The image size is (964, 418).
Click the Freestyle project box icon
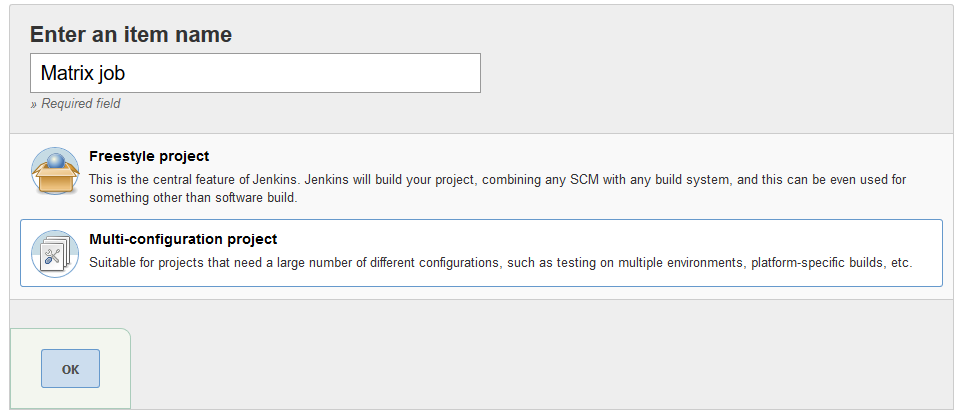pyautogui.click(x=55, y=172)
